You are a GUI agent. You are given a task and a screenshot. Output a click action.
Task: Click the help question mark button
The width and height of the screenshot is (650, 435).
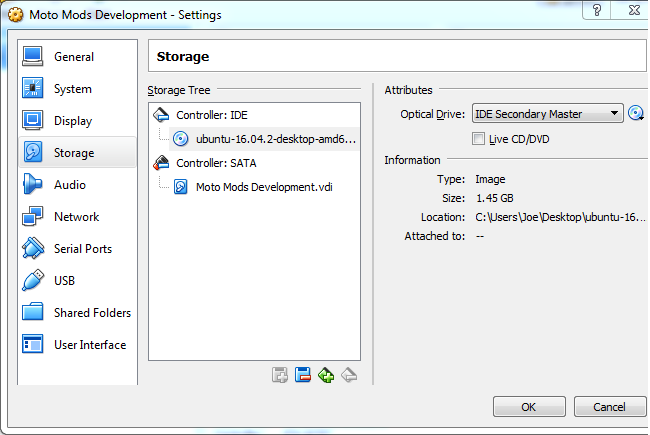click(x=597, y=10)
